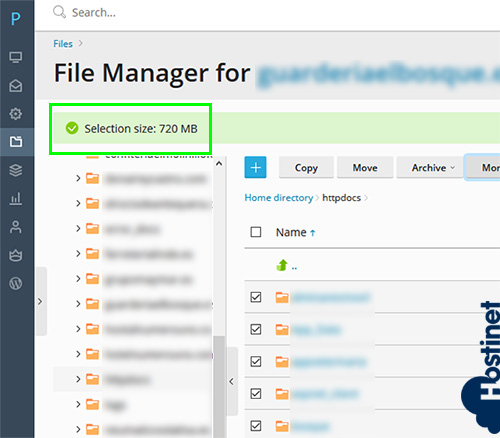
Task: Click the 'Selection size: 720 MB' message
Action: pos(141,129)
